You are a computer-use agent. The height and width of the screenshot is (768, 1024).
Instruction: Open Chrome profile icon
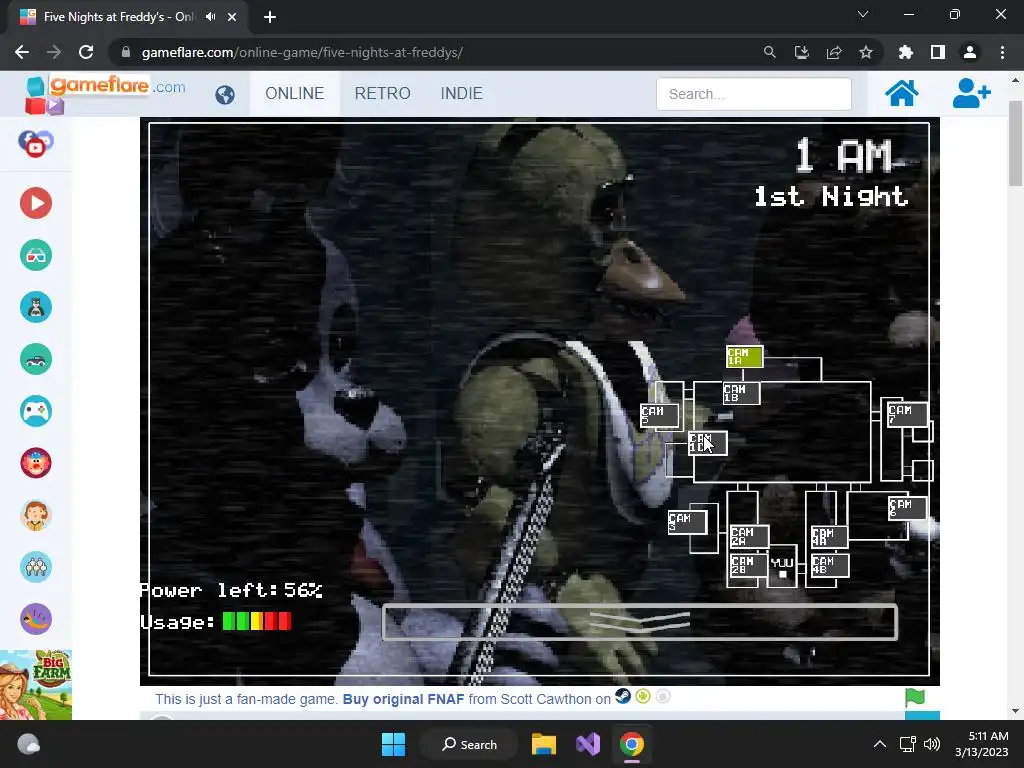point(970,52)
